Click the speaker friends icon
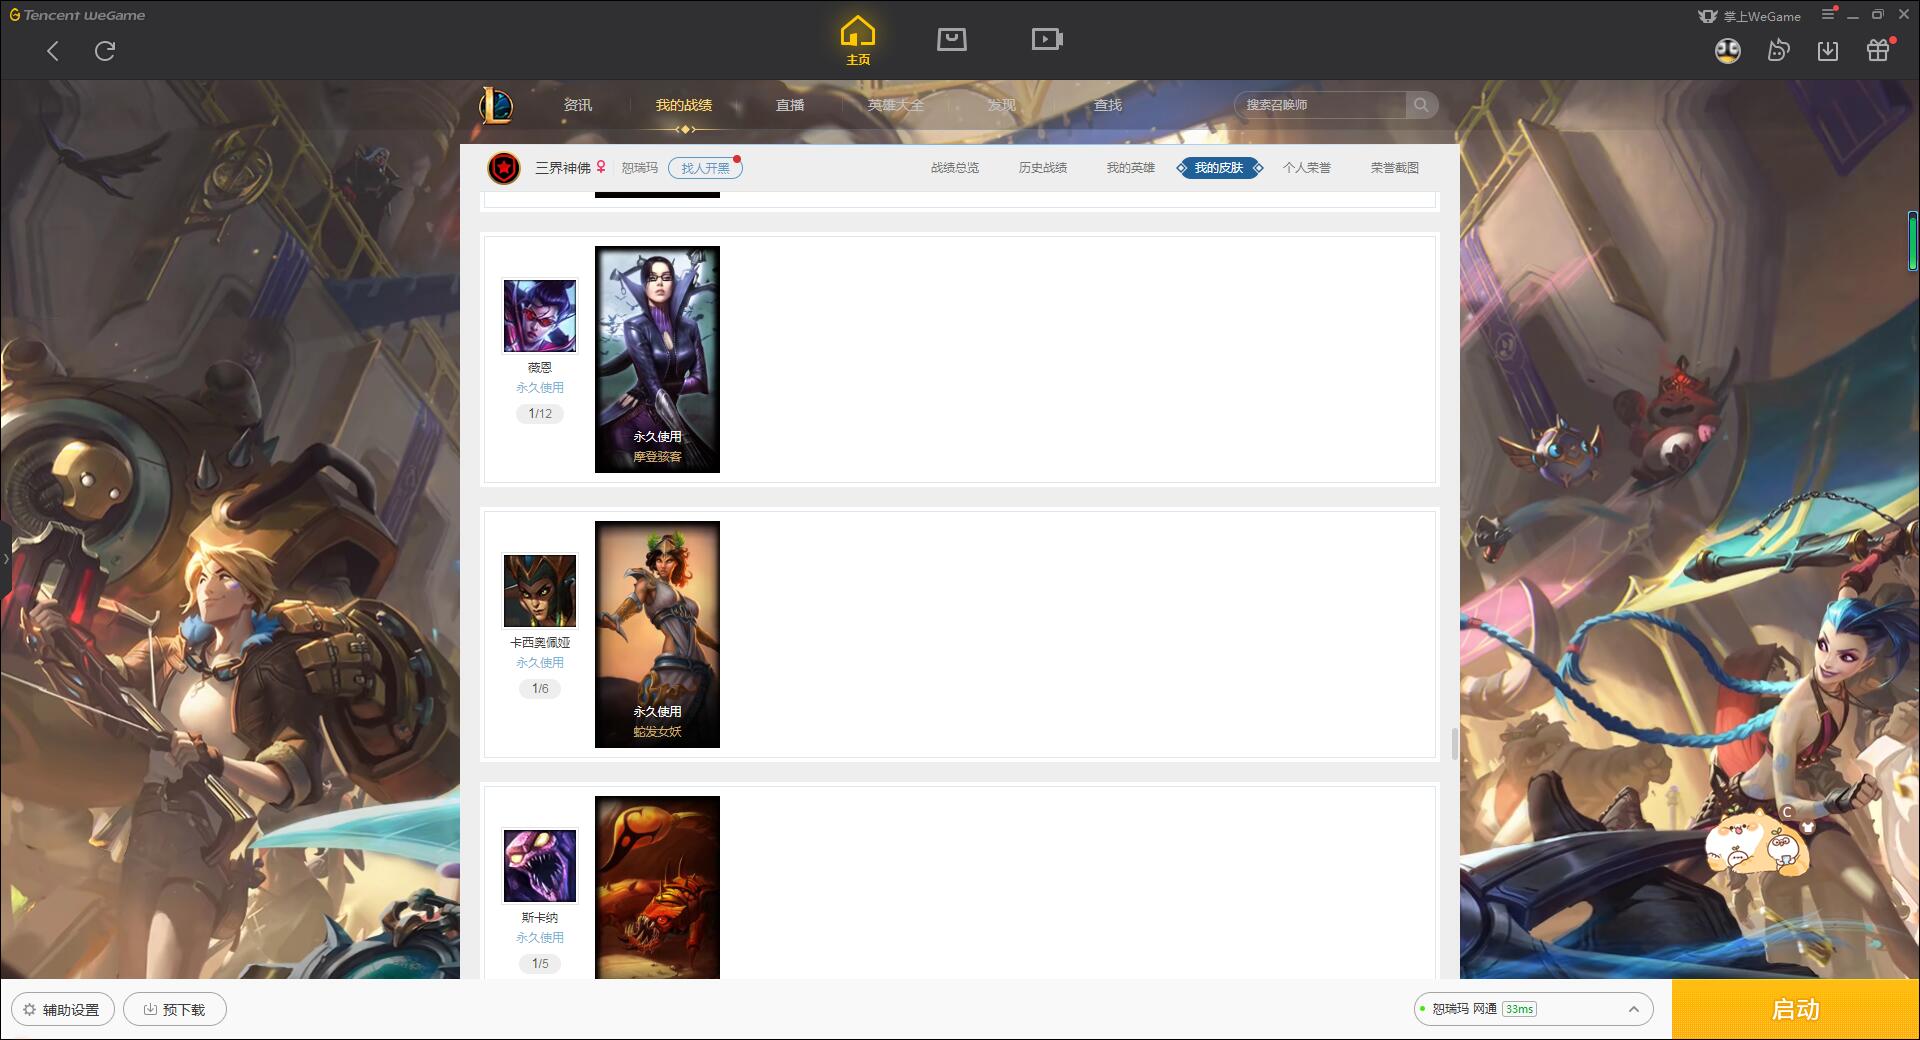 (1778, 51)
